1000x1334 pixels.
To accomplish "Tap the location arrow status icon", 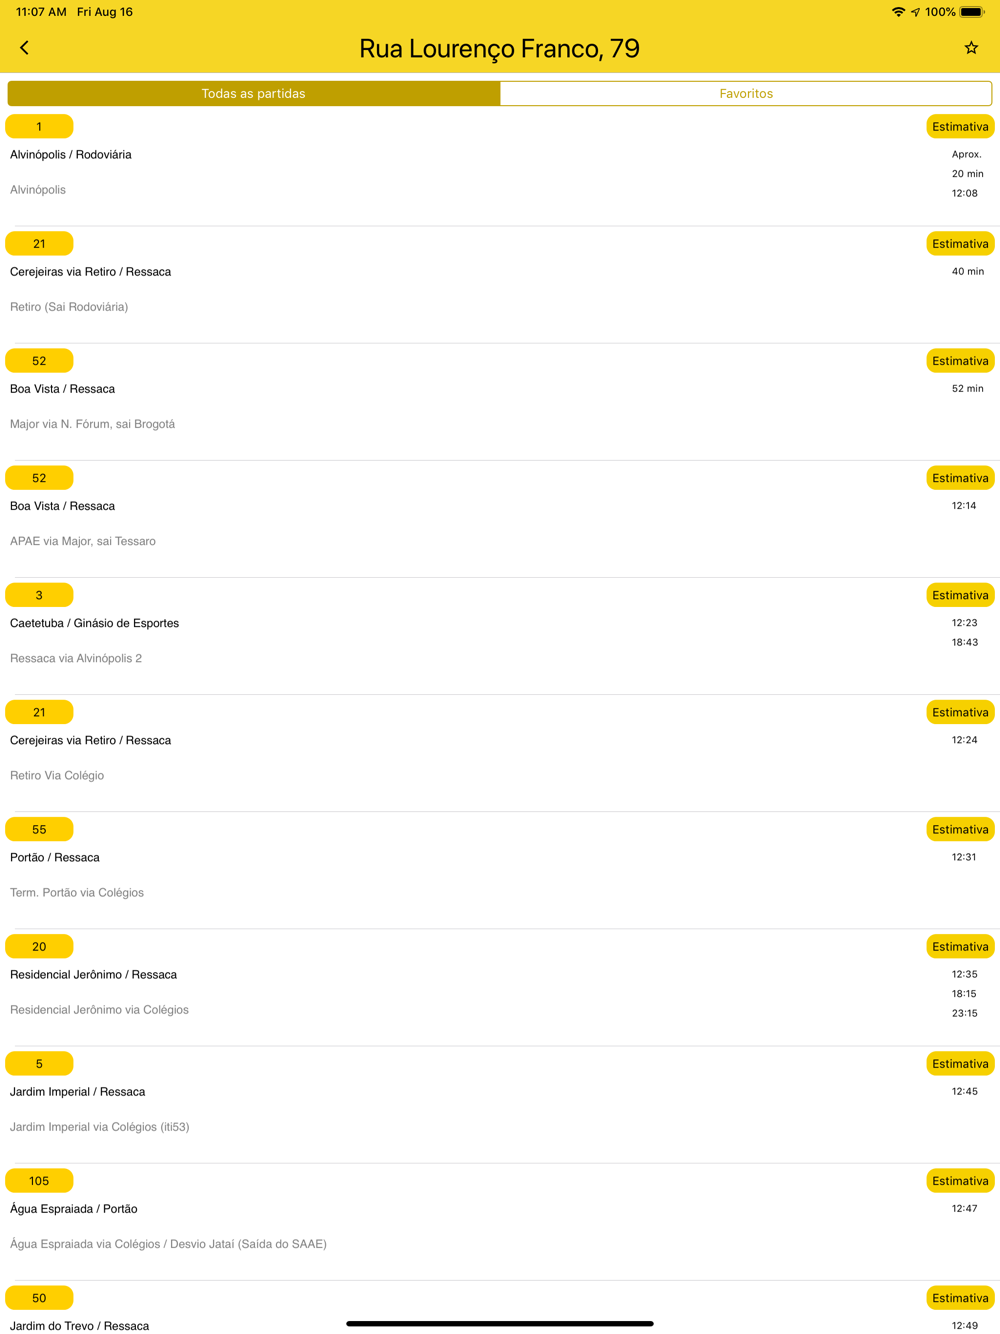I will click(x=915, y=12).
